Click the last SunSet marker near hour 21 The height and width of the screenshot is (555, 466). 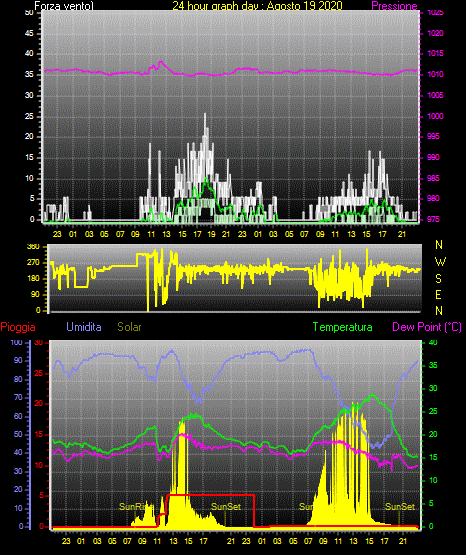coord(400,507)
